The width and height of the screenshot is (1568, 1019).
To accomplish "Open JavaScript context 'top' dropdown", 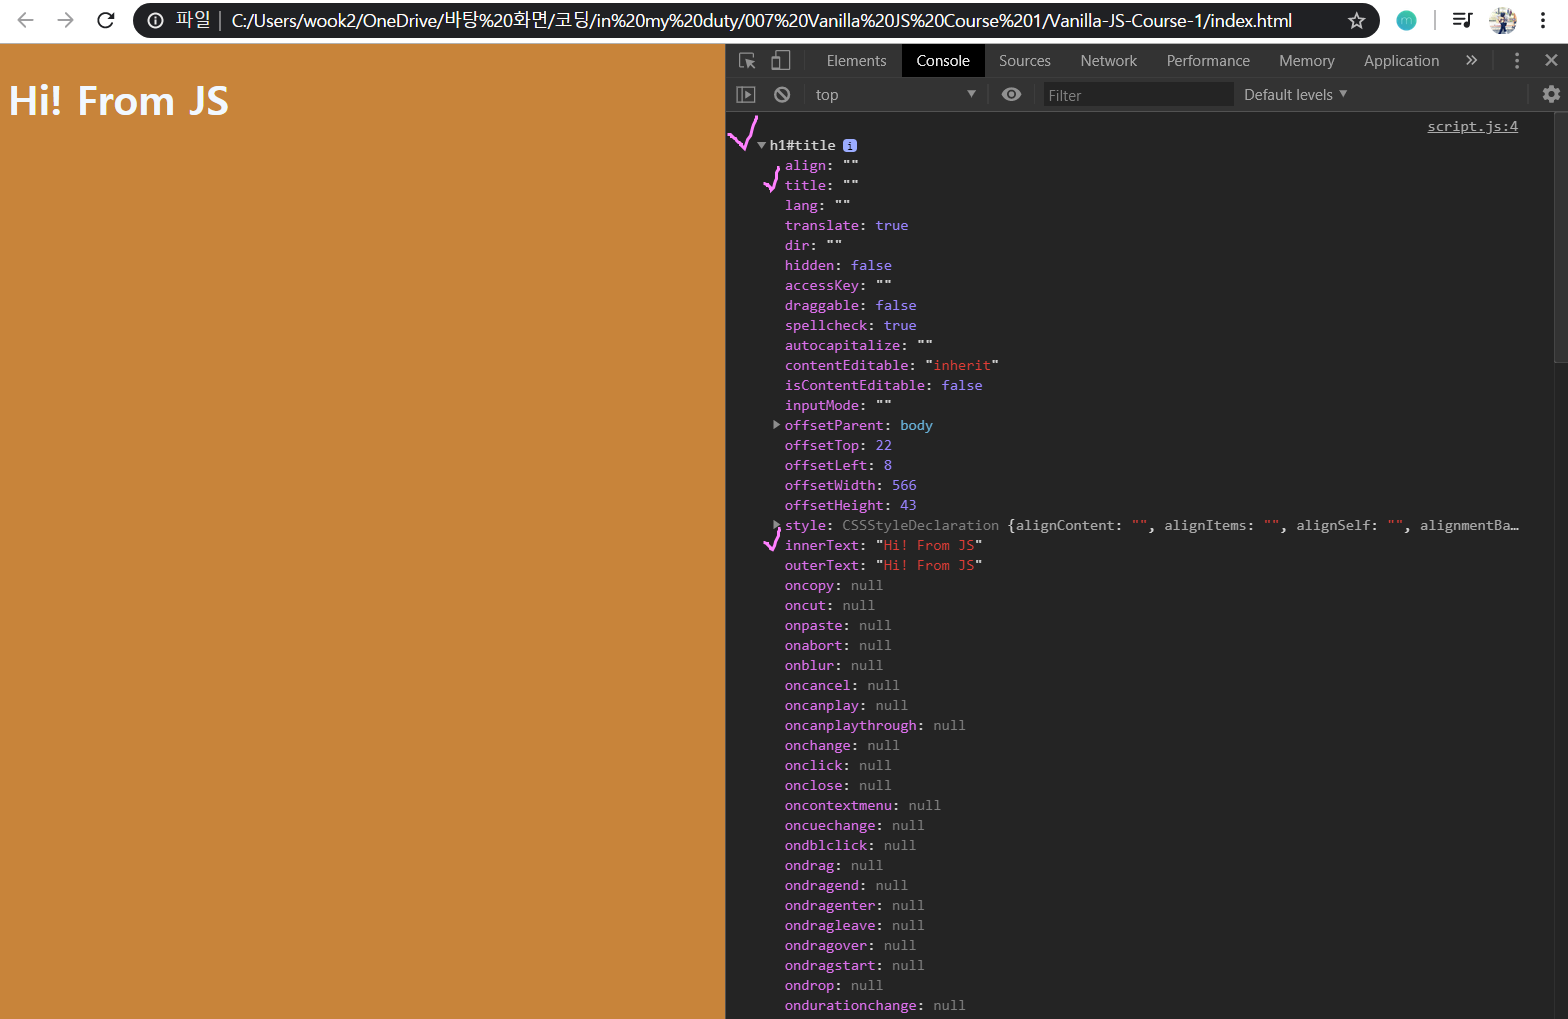I will click(895, 94).
